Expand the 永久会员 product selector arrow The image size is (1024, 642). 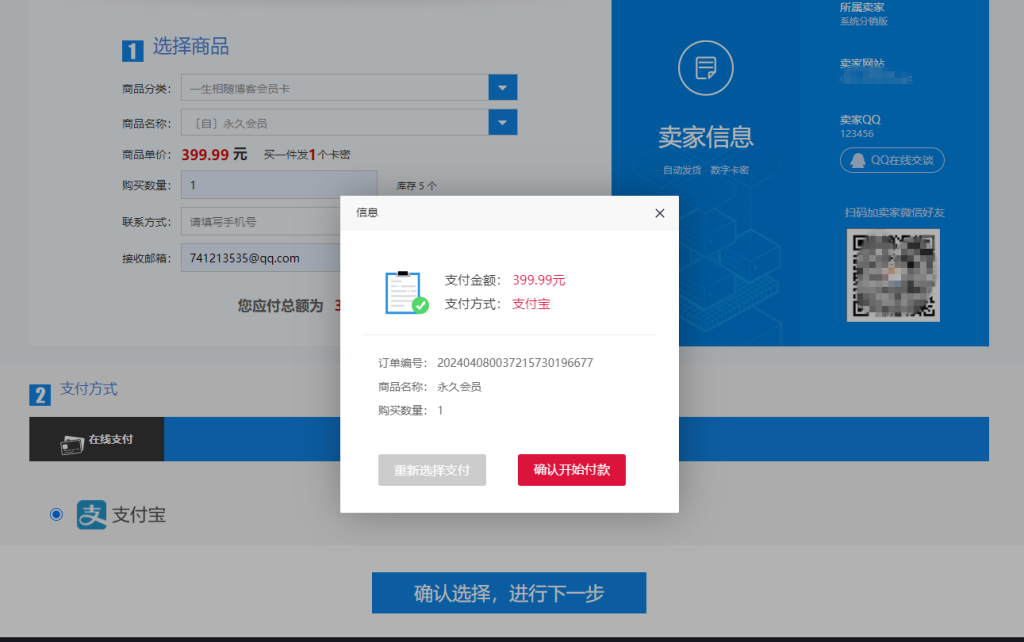501,122
